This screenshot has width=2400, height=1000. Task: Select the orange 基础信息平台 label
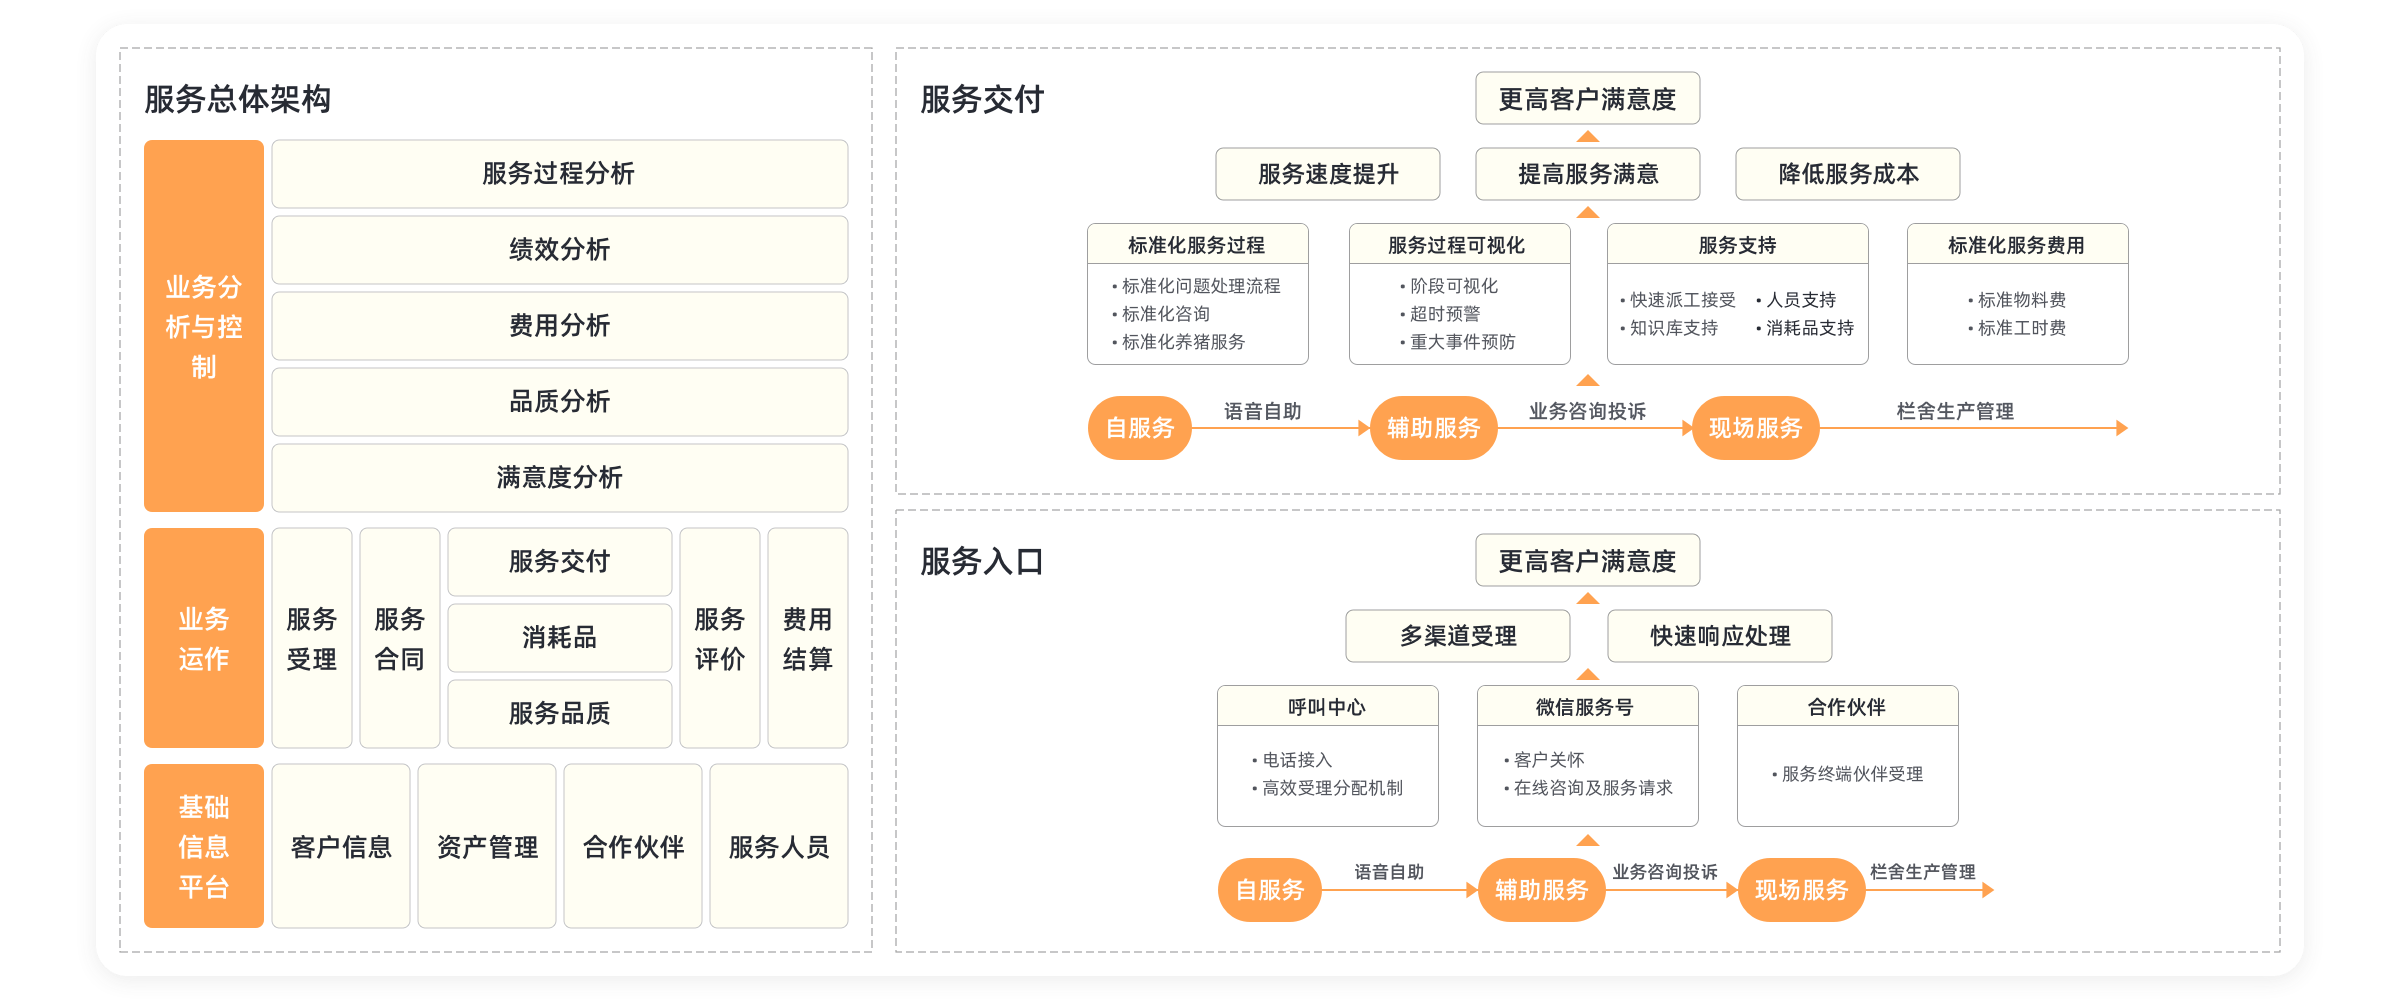point(204,846)
